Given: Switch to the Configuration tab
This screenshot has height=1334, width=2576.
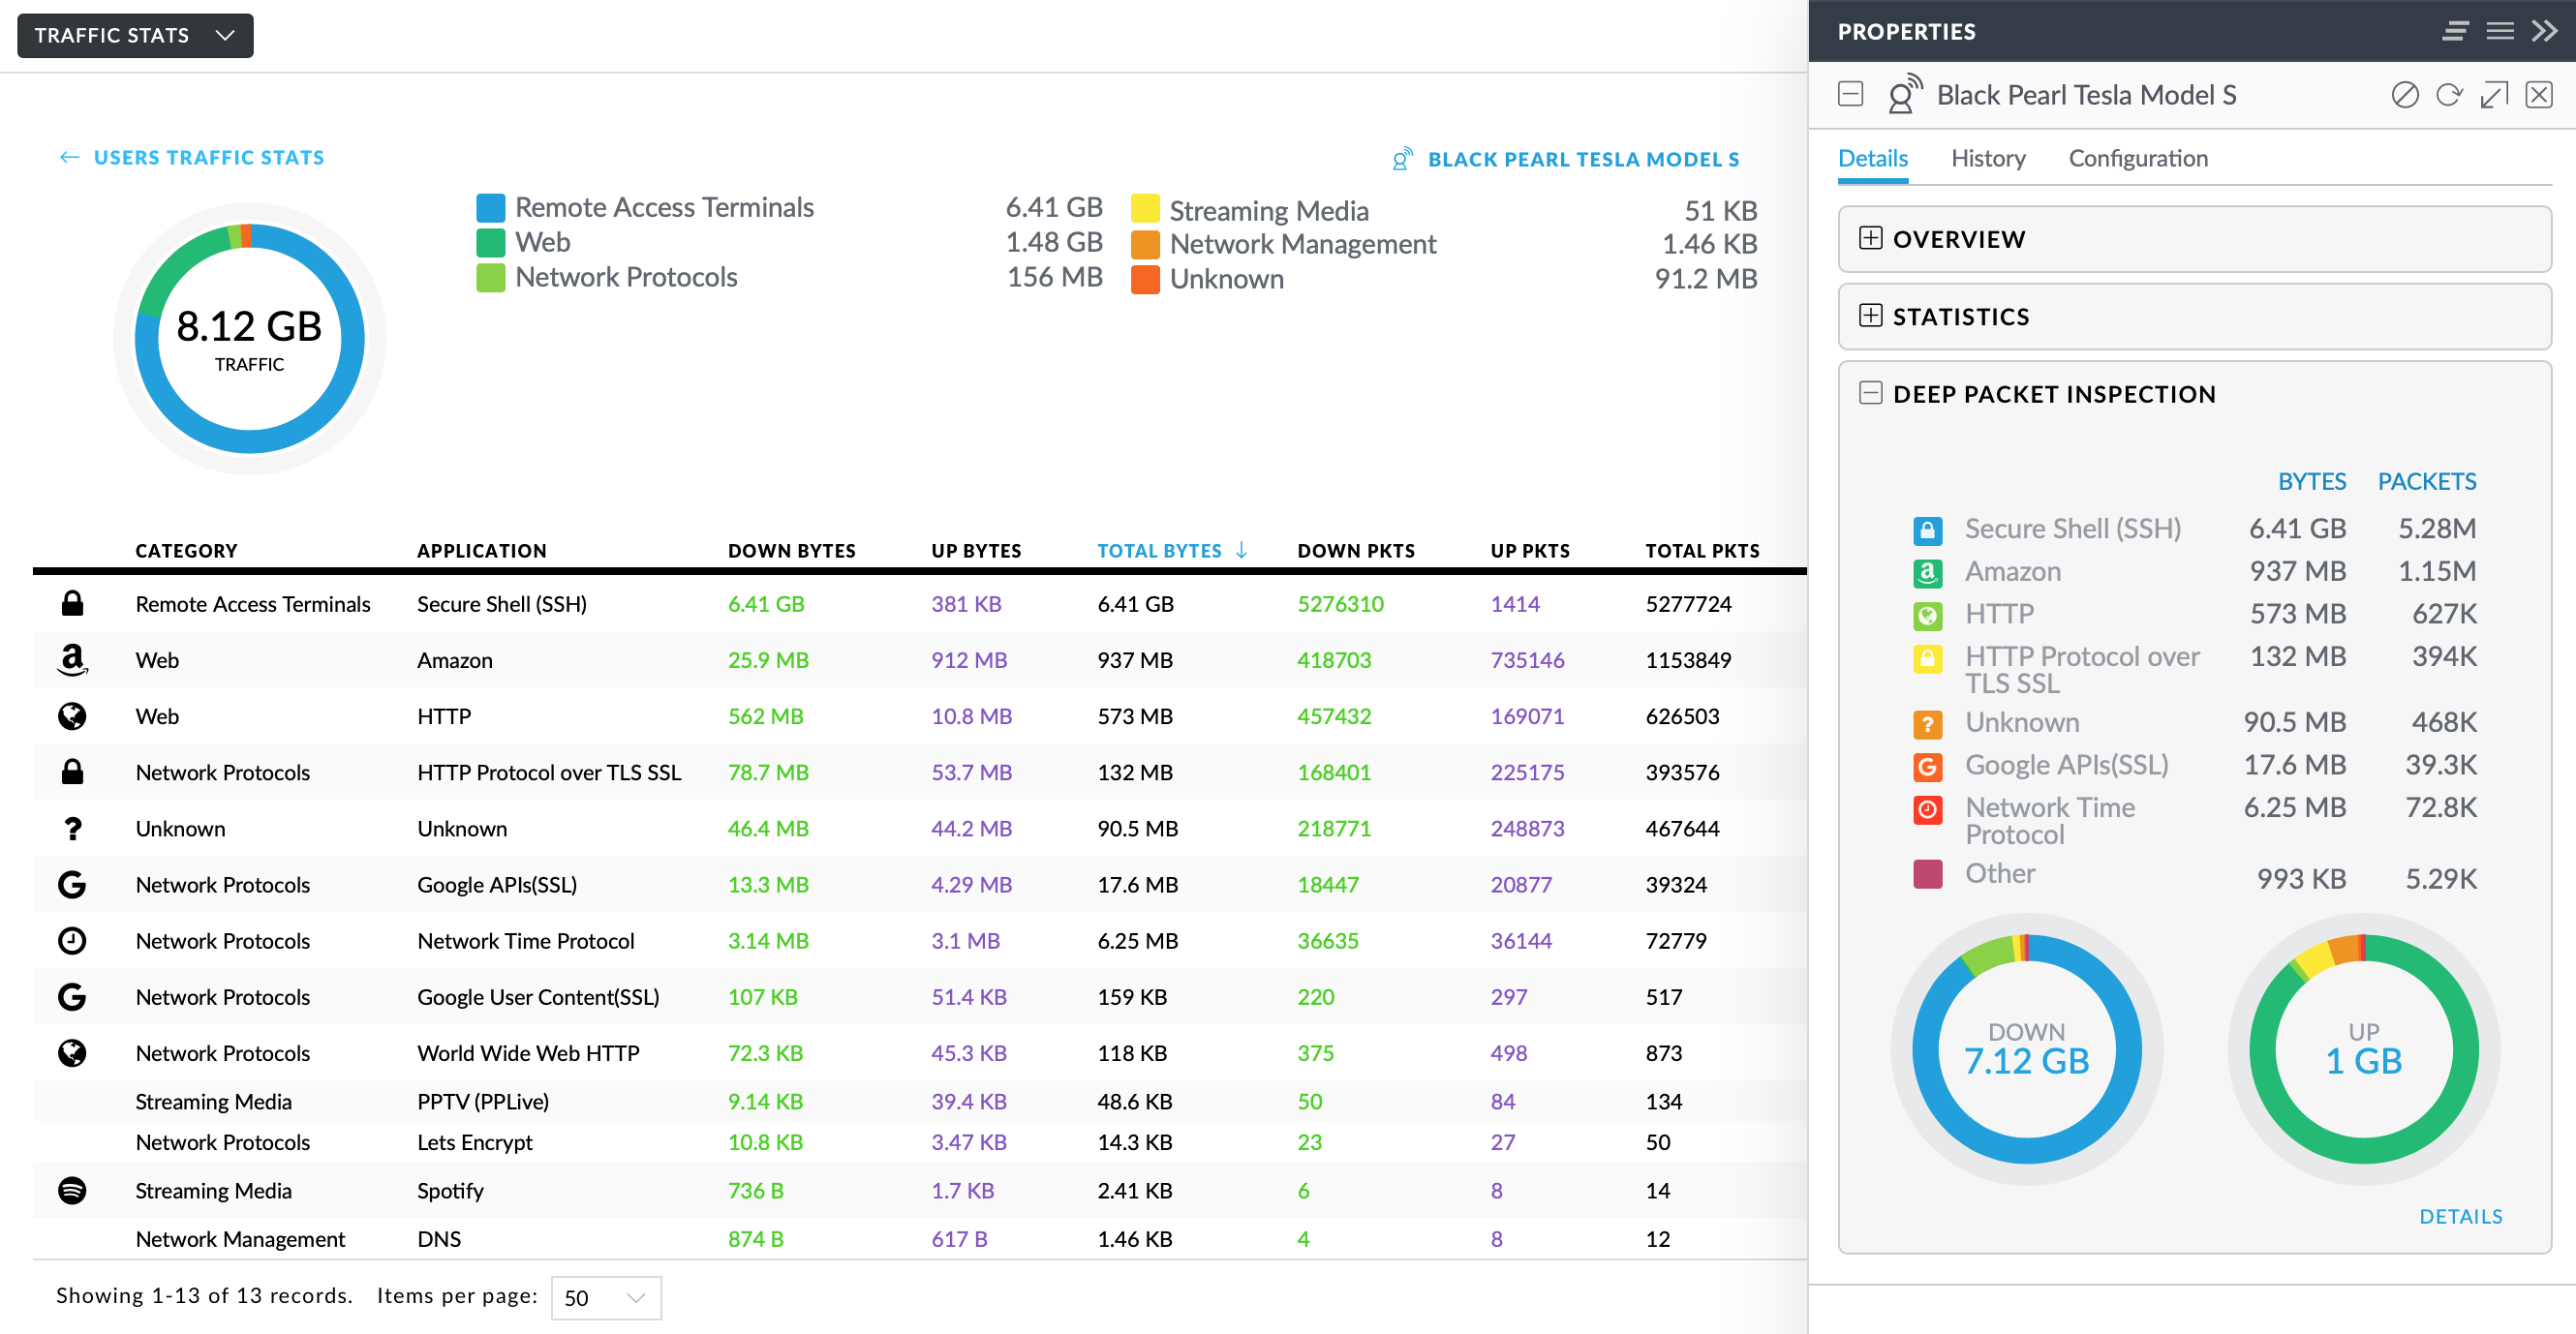Looking at the screenshot, I should tap(2138, 158).
